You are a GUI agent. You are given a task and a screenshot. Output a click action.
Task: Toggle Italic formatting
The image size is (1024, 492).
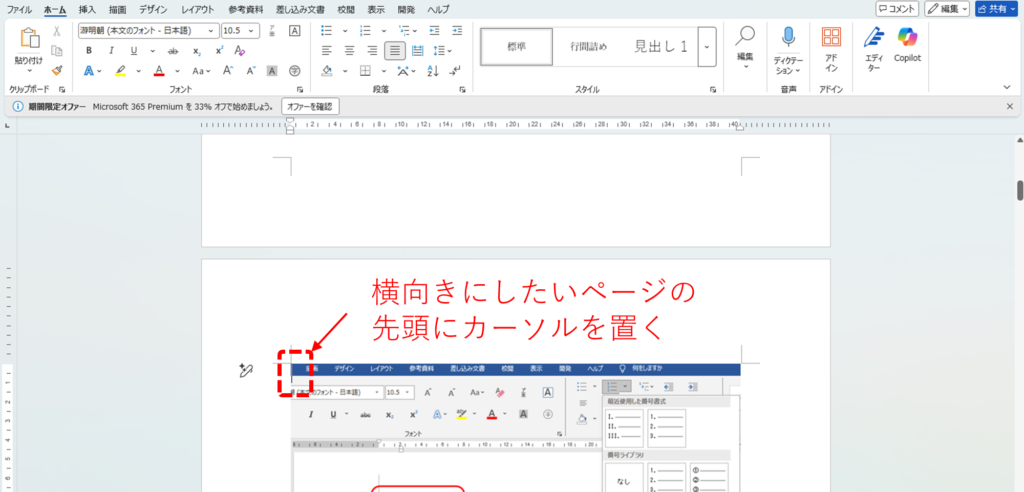110,51
